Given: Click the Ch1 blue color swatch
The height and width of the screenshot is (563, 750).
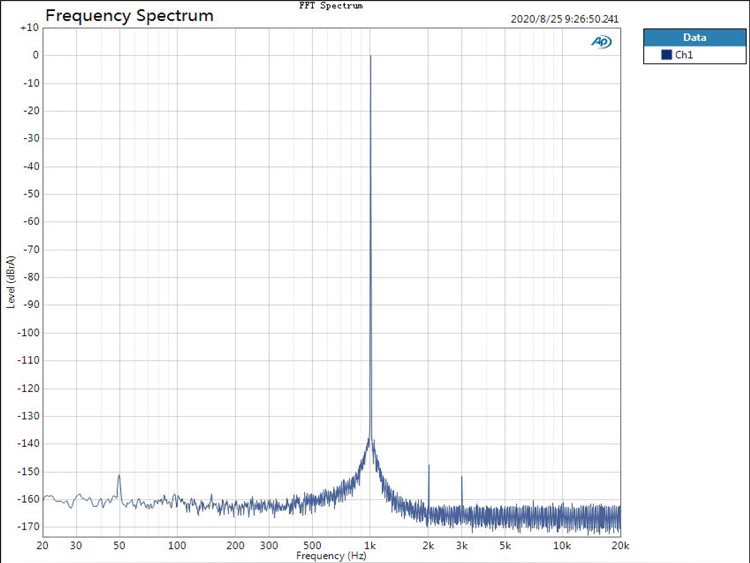Looking at the screenshot, I should coord(666,55).
